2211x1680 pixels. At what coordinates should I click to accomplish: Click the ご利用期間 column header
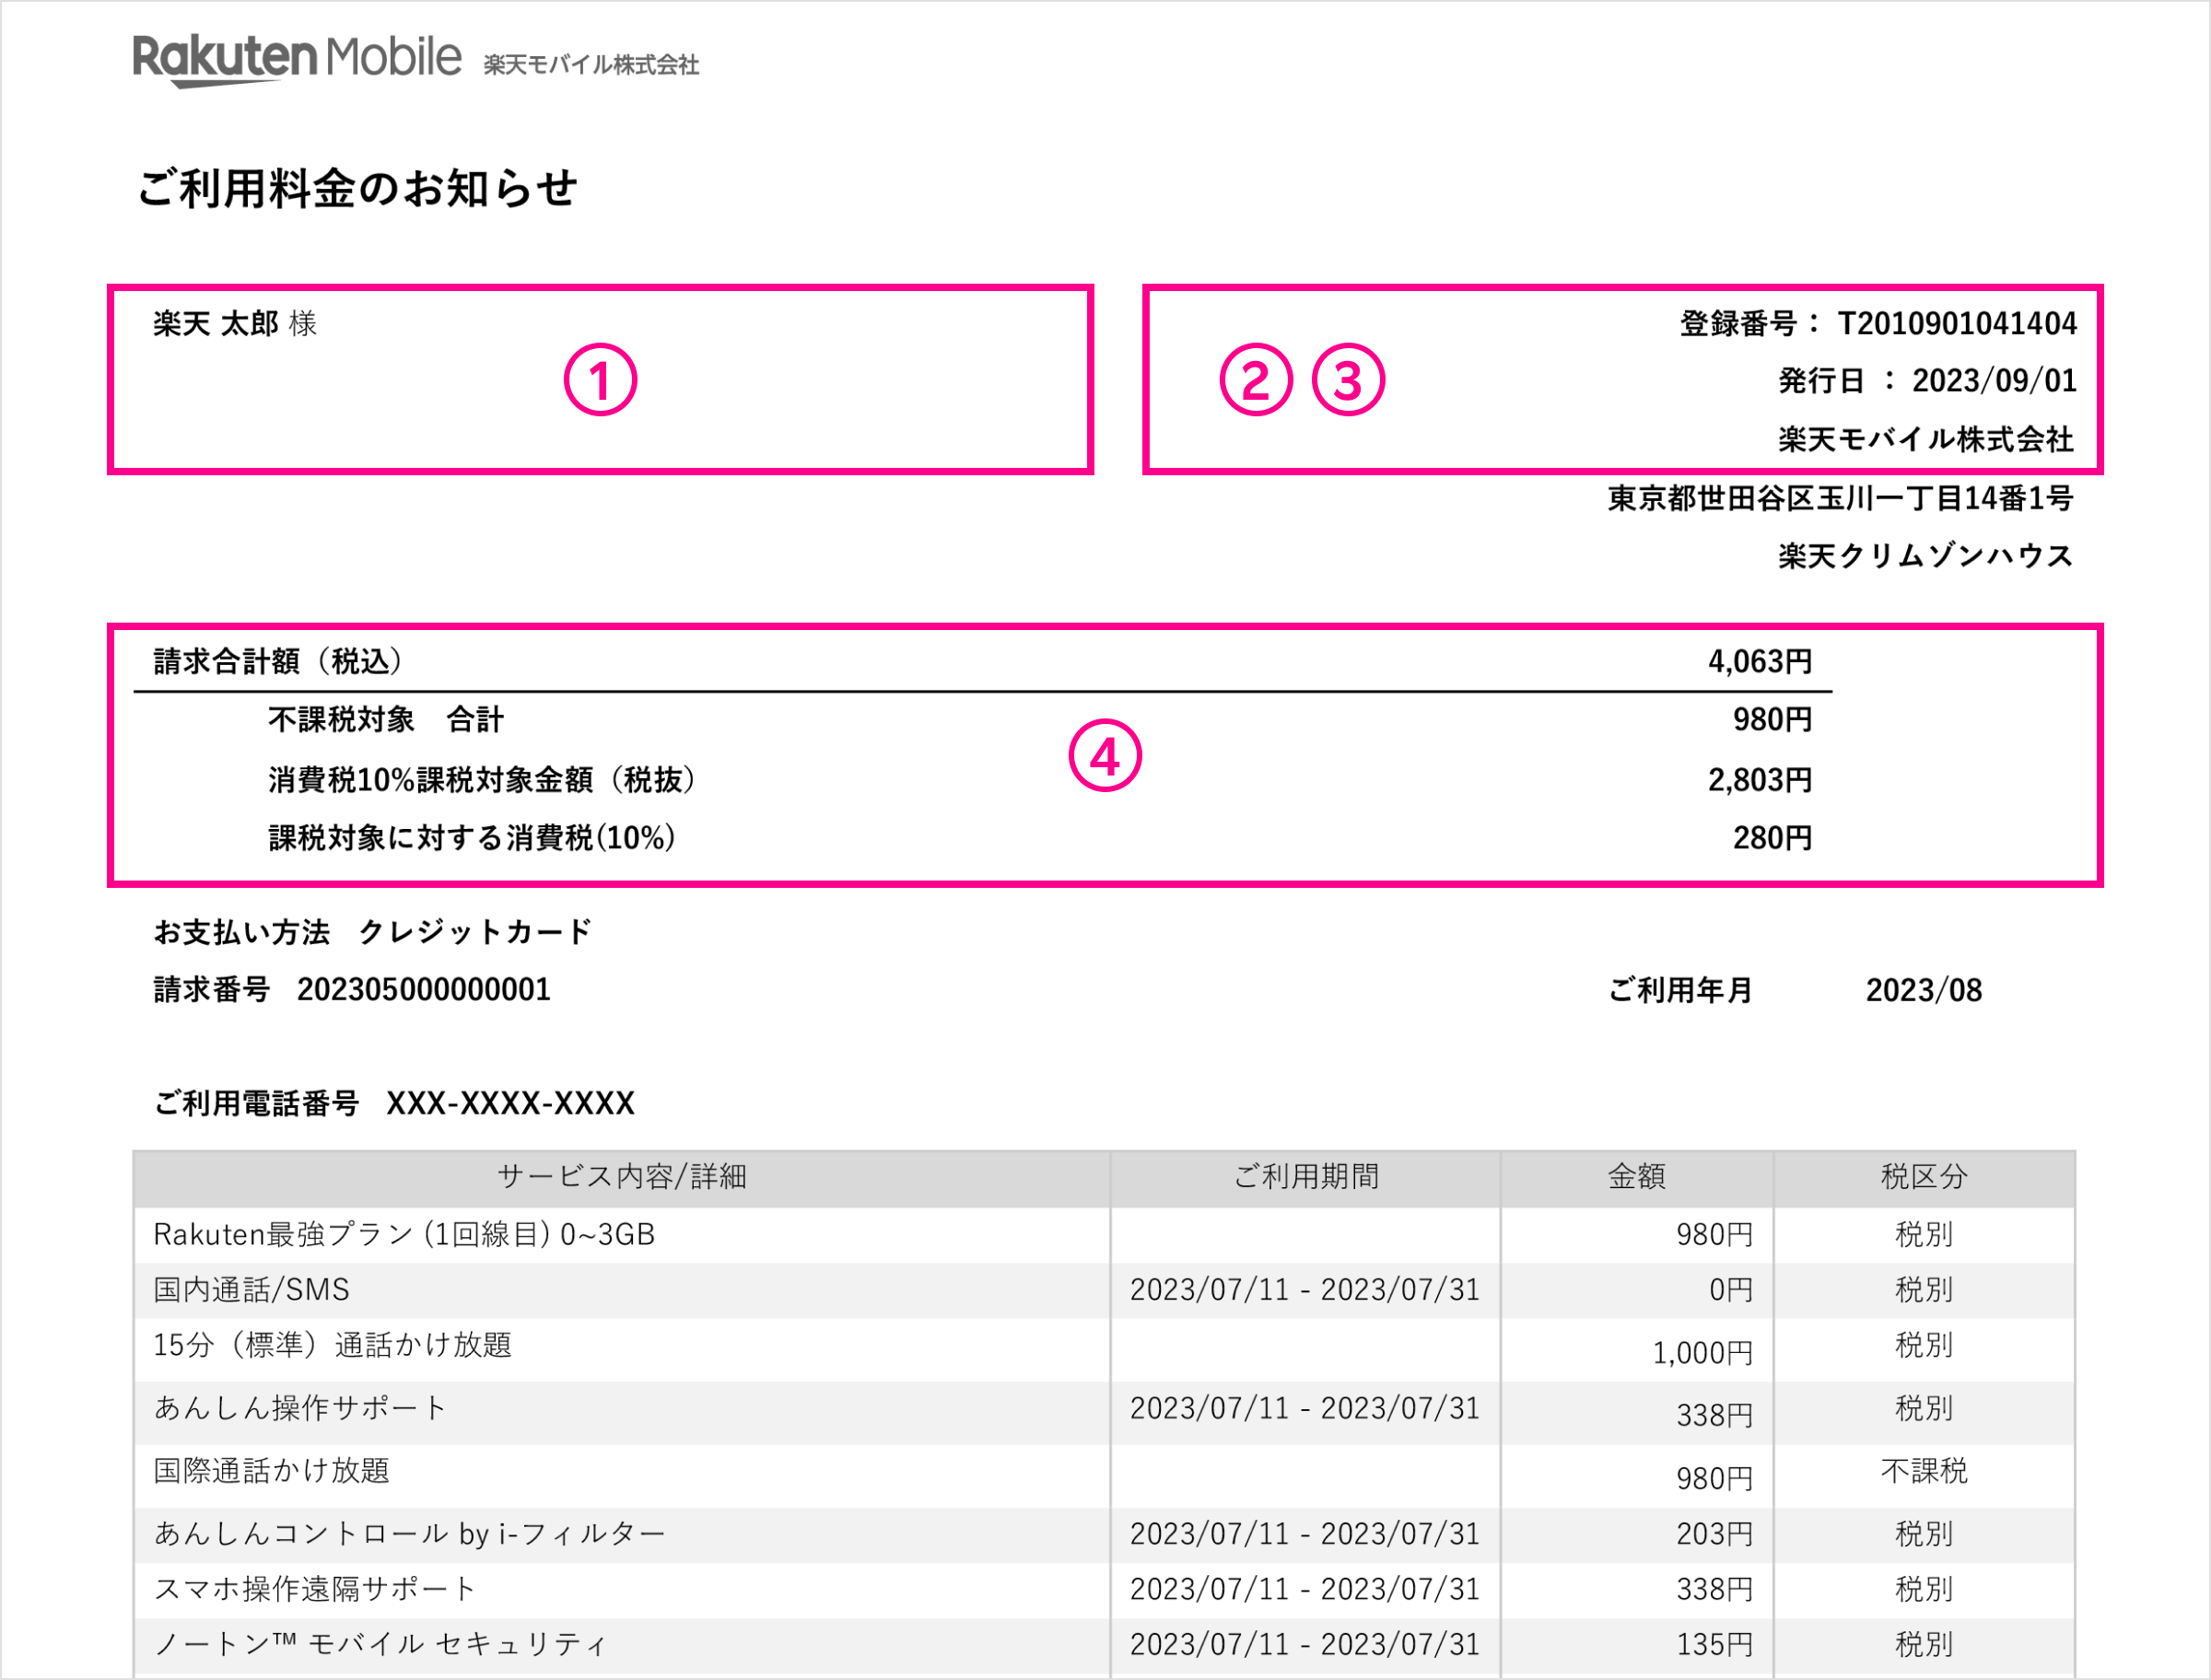1306,1177
